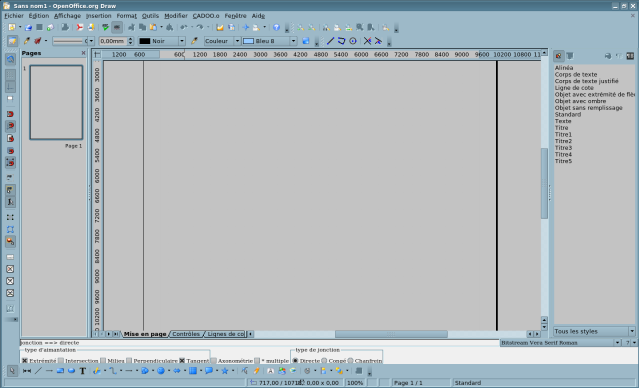Screen dimensions: 639x388
Task: Open the Fichier menu
Action: (14, 15)
